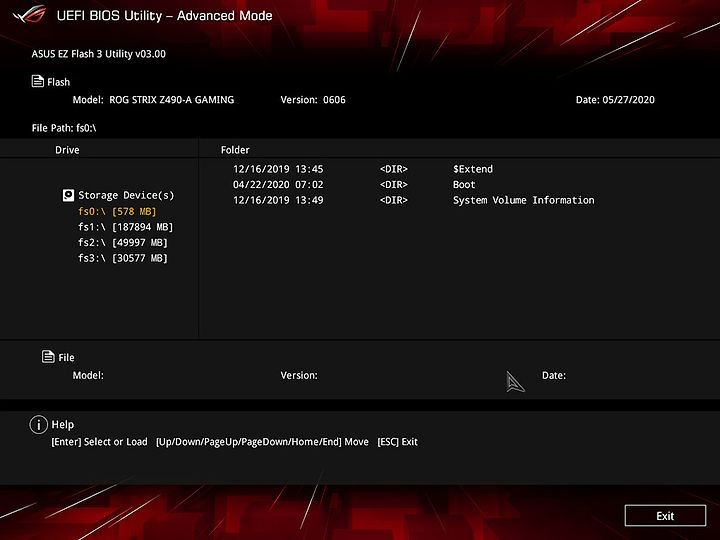
Task: Click the Drive column header
Action: pyautogui.click(x=67, y=150)
